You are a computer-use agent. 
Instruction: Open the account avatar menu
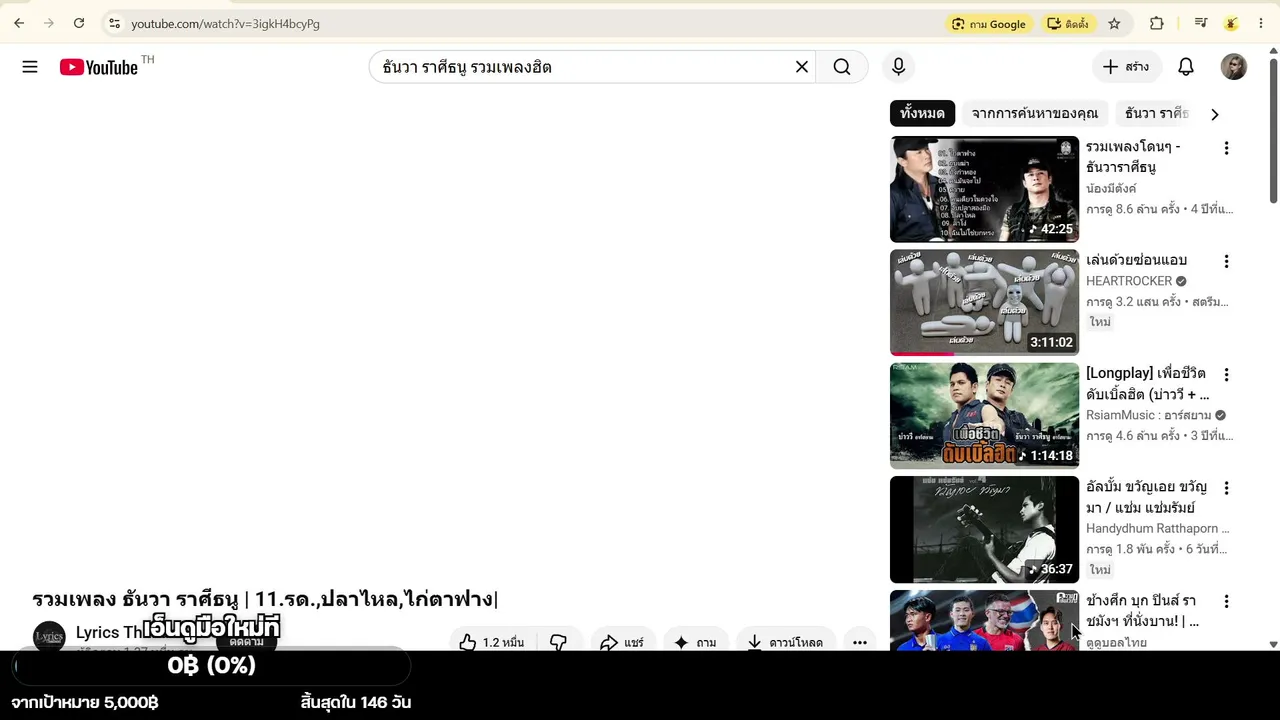click(x=1233, y=67)
